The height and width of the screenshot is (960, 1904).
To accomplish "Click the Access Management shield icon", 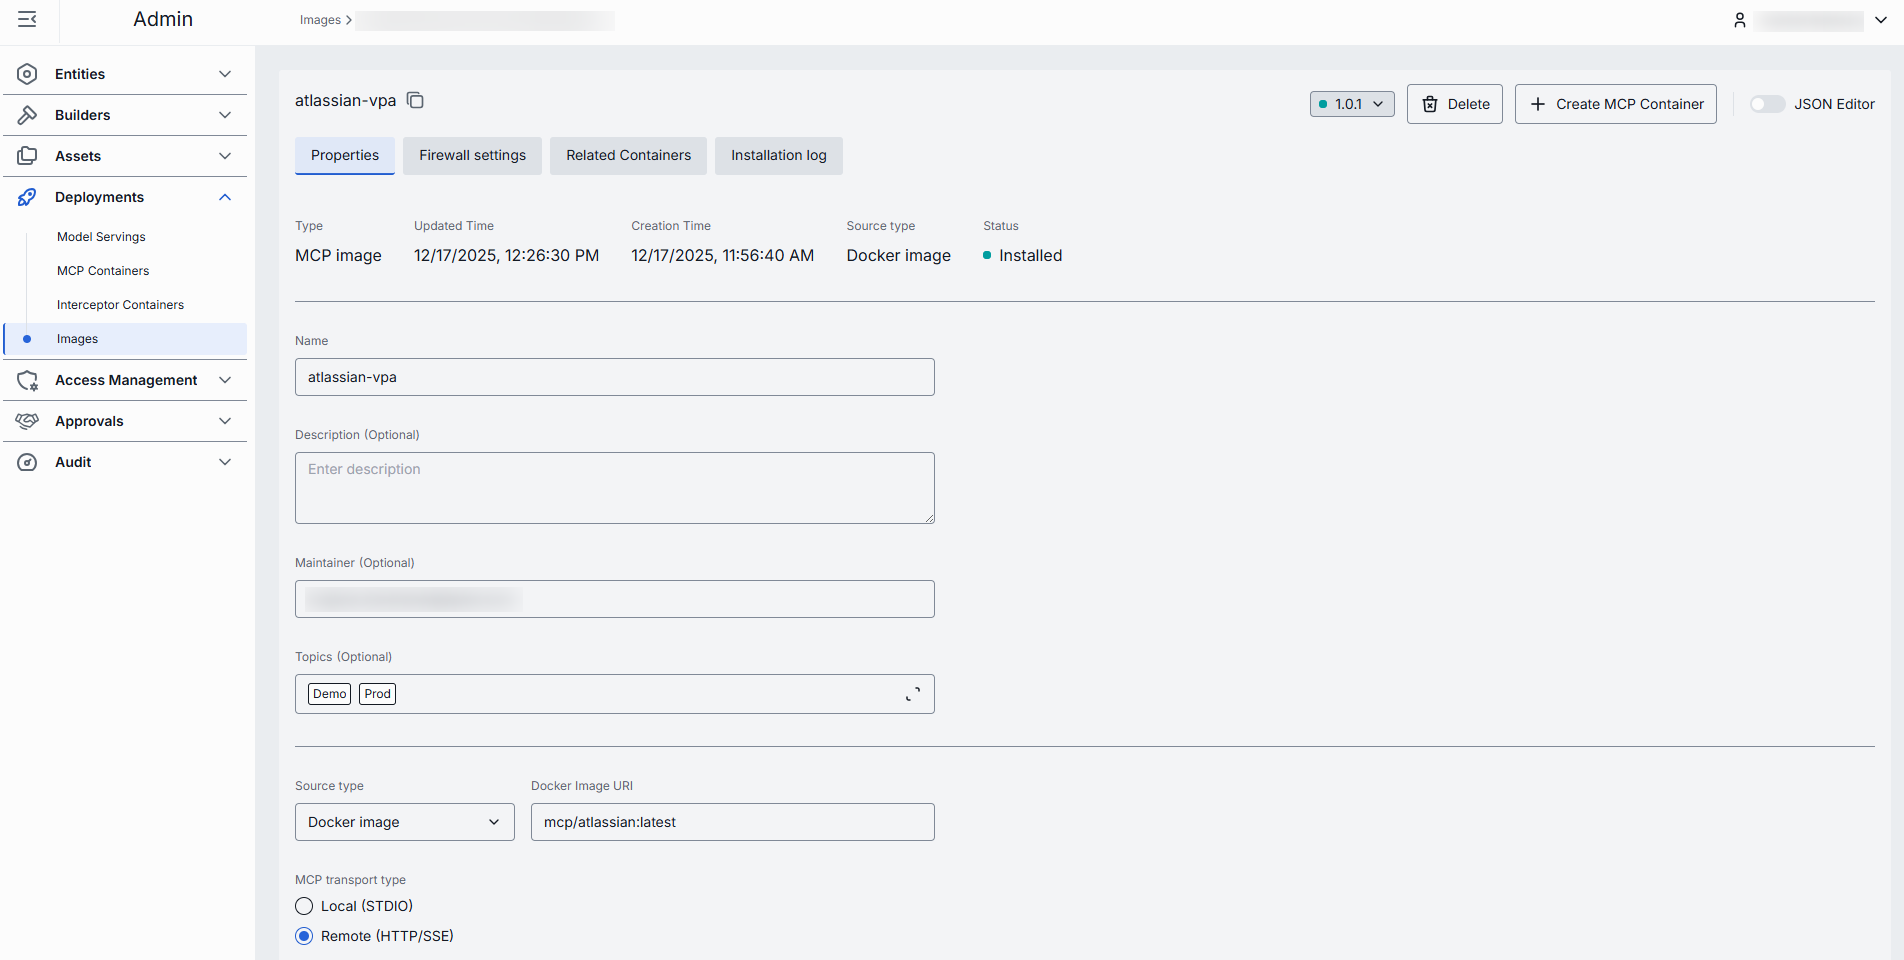I will tap(27, 380).
